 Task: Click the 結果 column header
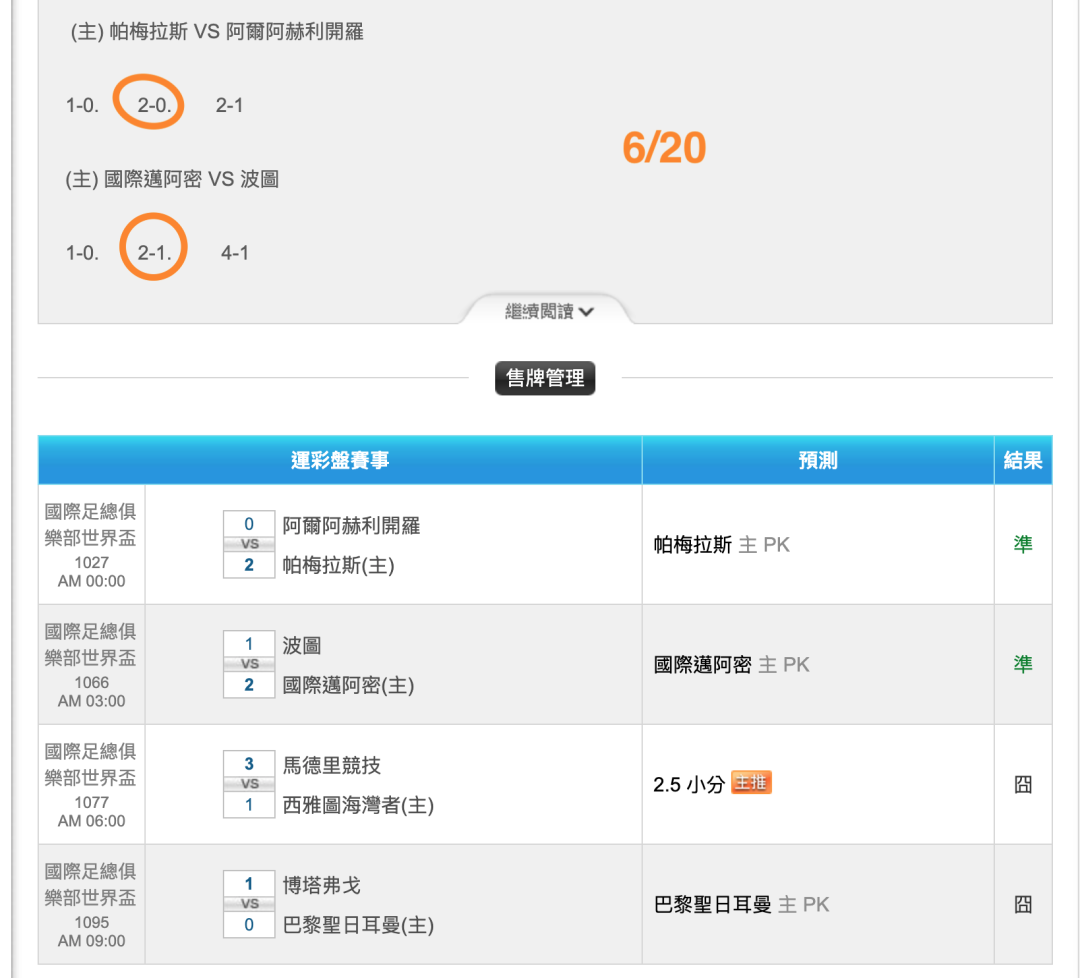pyautogui.click(x=1023, y=460)
